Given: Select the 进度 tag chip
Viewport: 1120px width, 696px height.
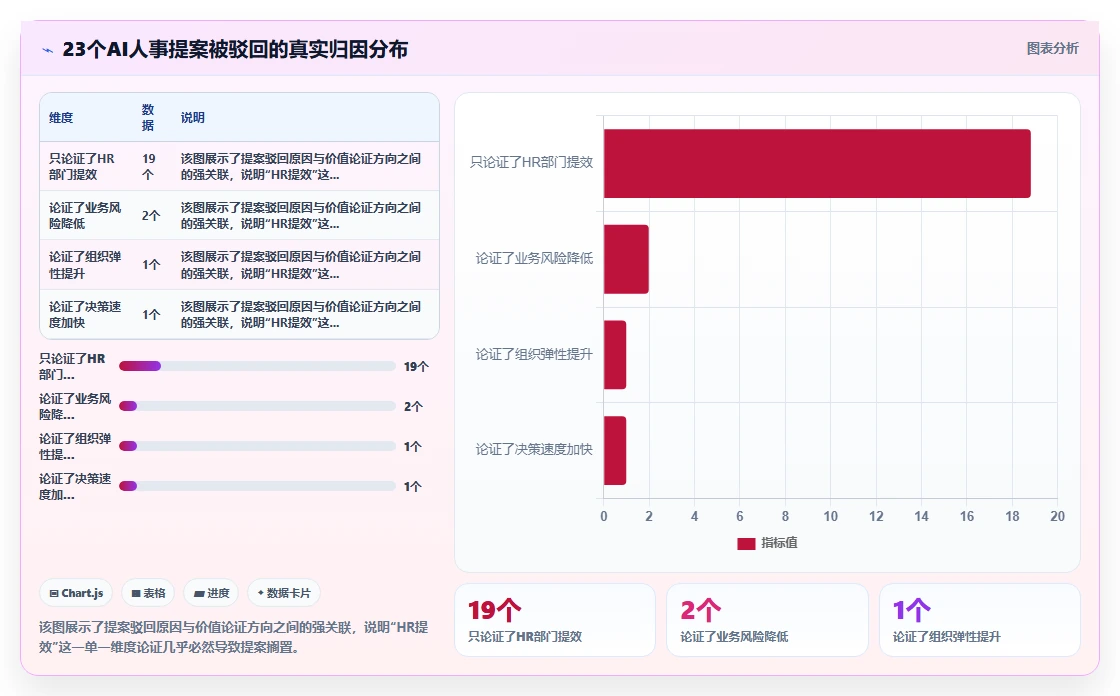Looking at the screenshot, I should pyautogui.click(x=211, y=593).
